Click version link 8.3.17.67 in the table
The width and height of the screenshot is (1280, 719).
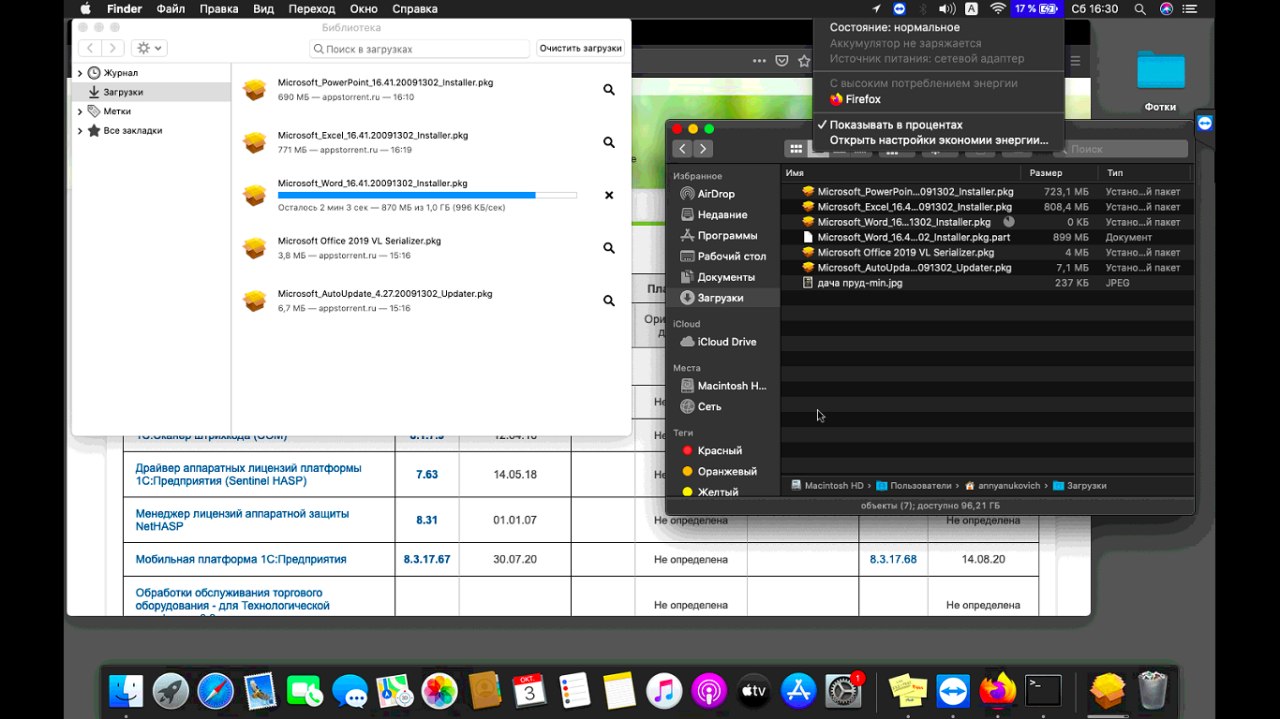tap(427, 559)
